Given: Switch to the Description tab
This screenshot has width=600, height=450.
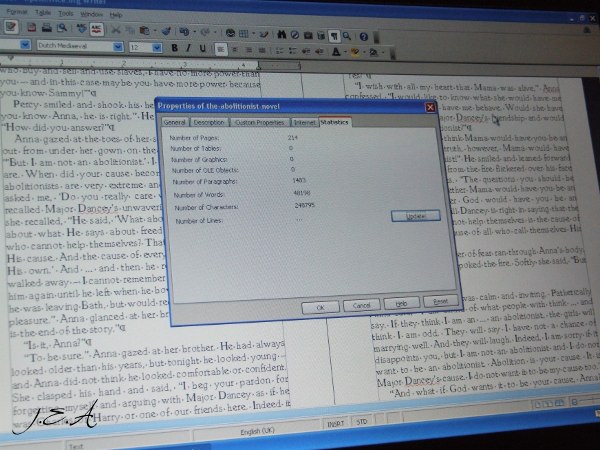Looking at the screenshot, I should [x=209, y=122].
